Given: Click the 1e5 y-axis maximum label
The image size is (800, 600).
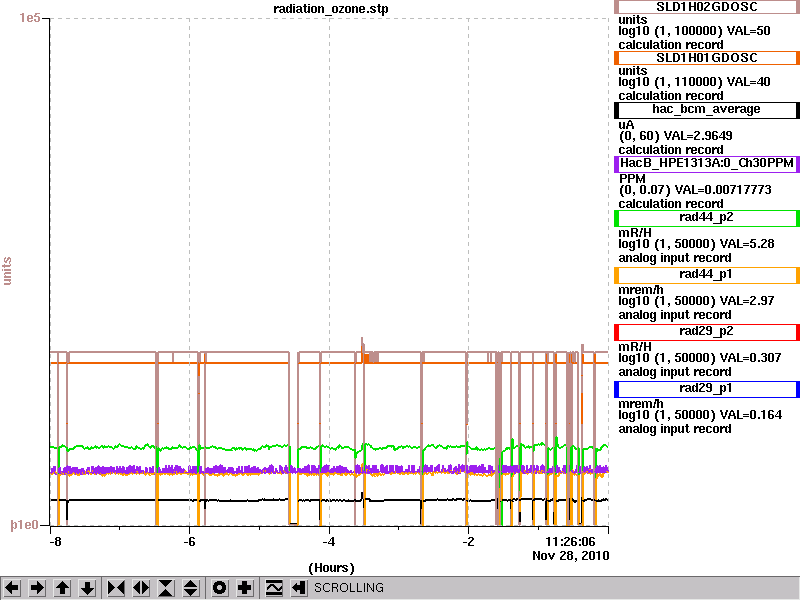Looking at the screenshot, I should [x=30, y=18].
